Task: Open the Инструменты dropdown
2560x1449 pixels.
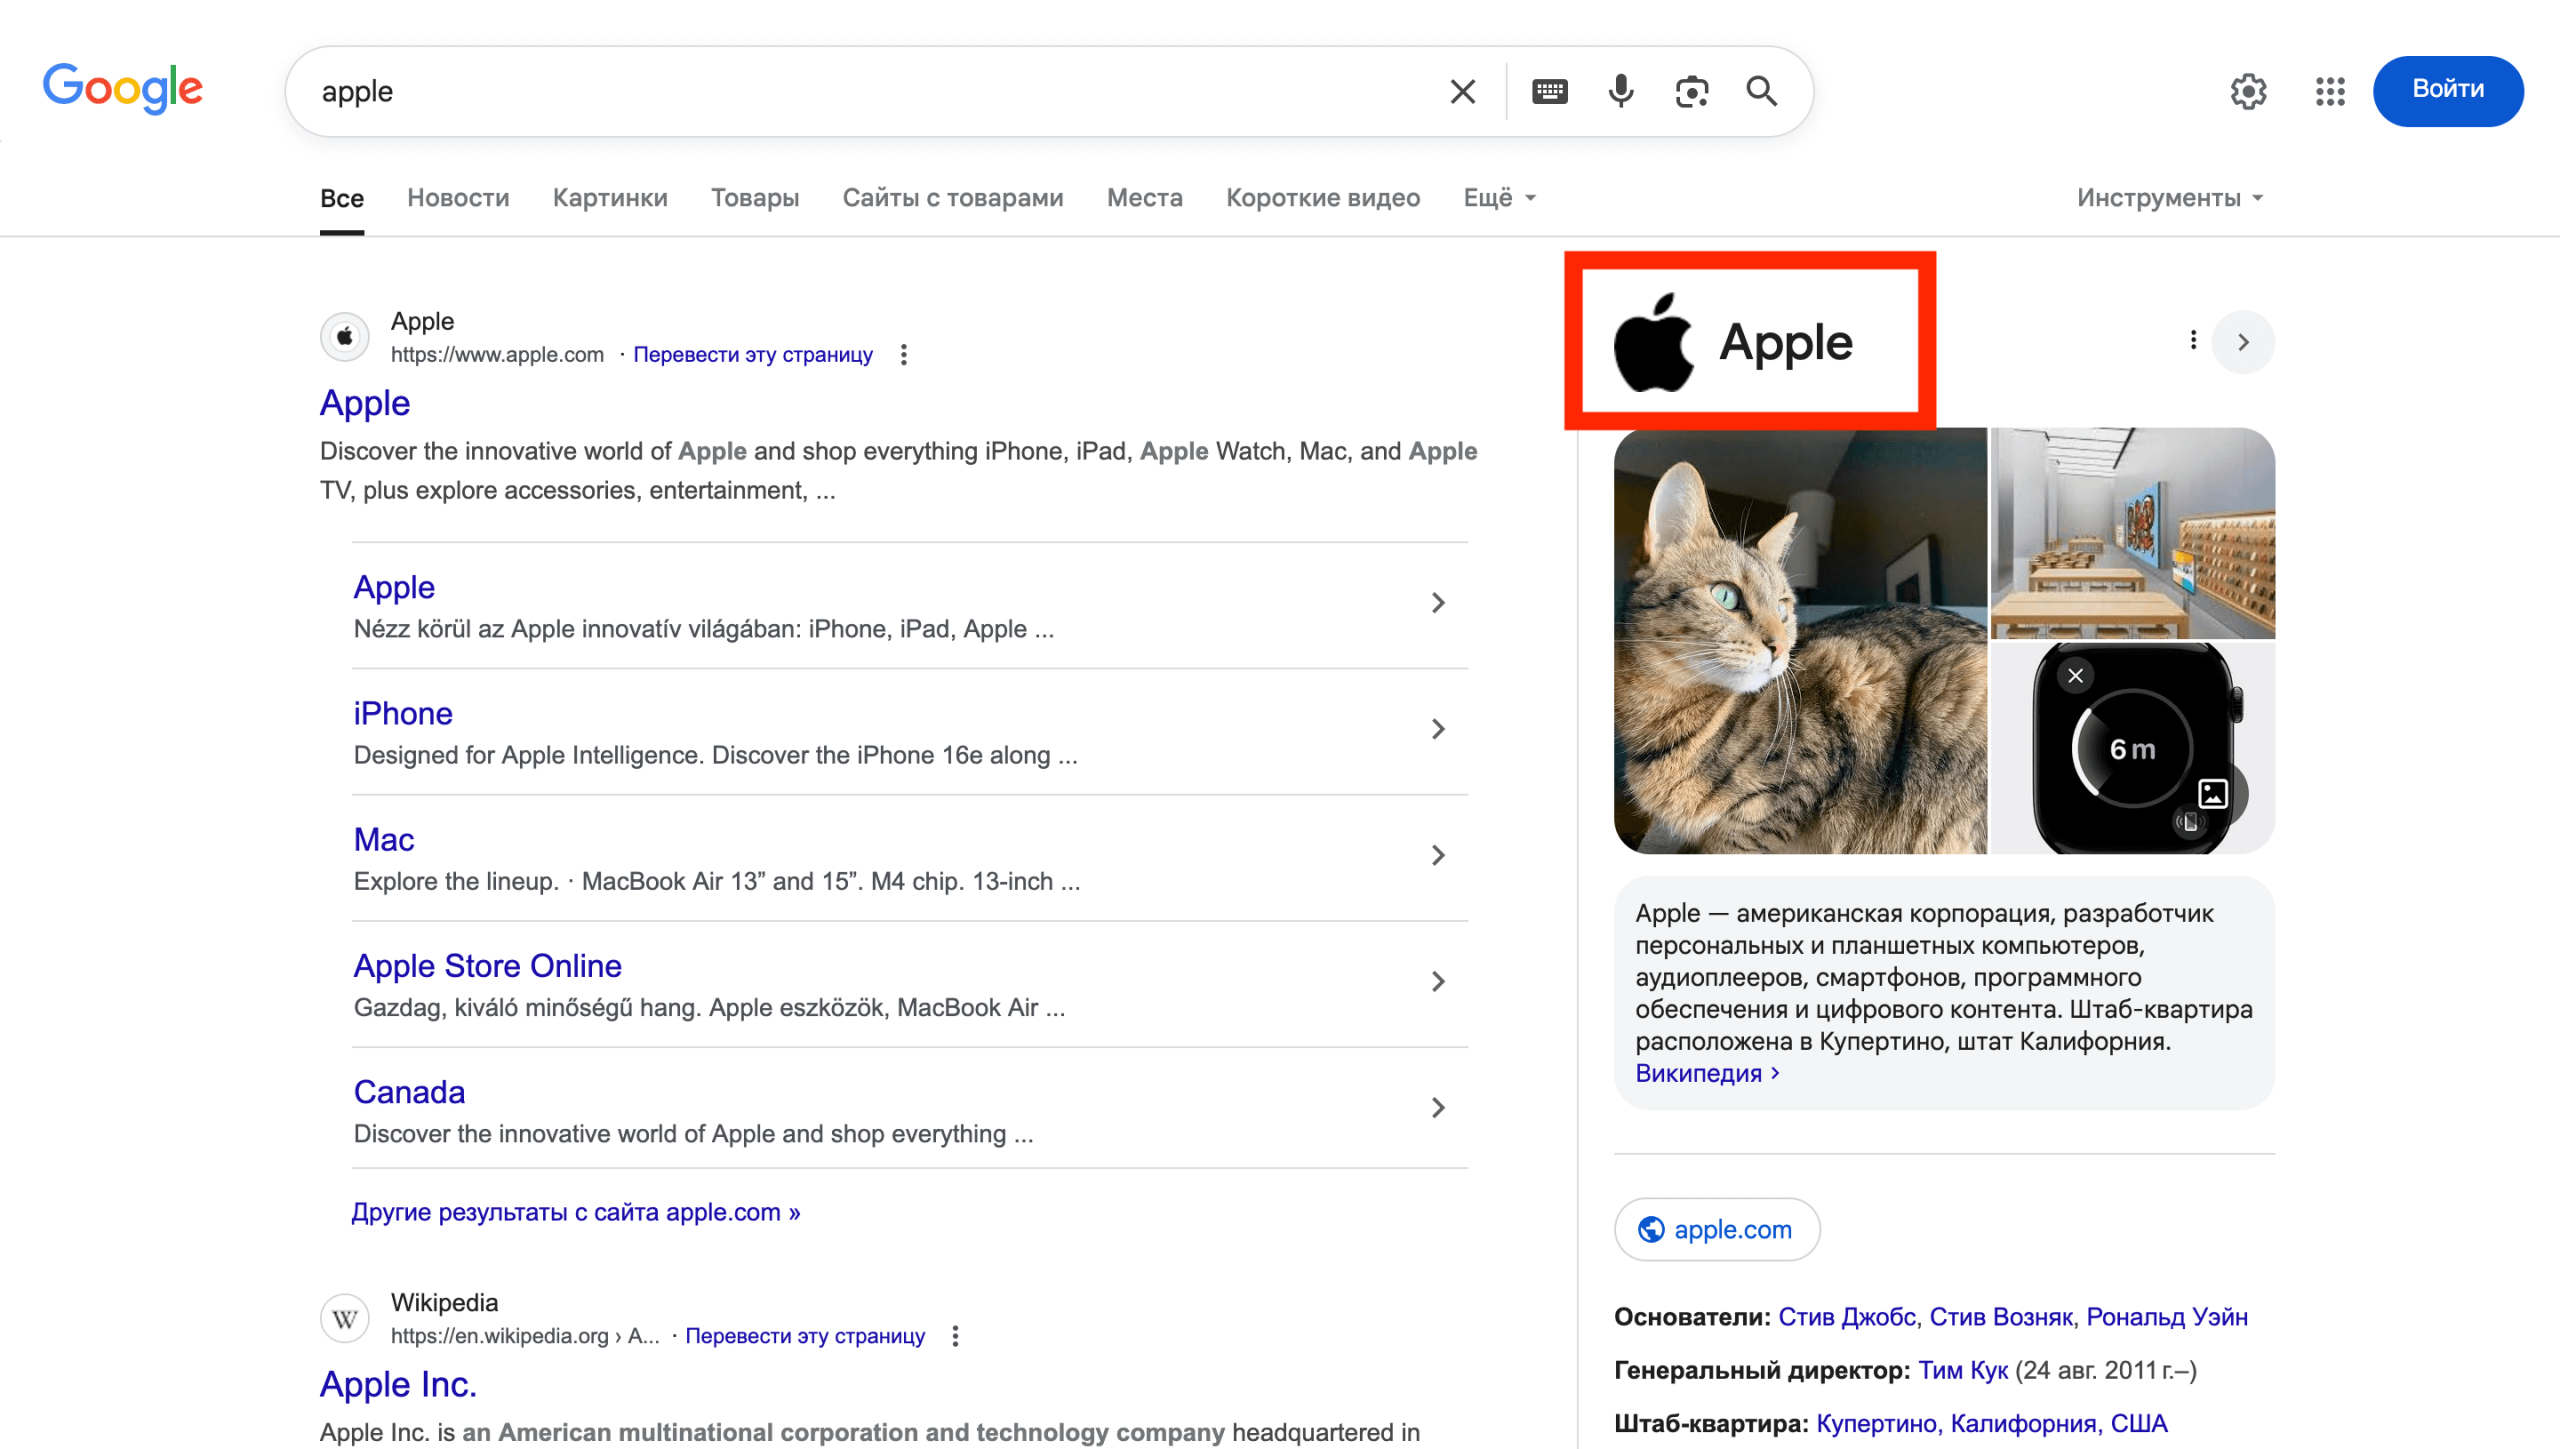Action: pos(2169,198)
